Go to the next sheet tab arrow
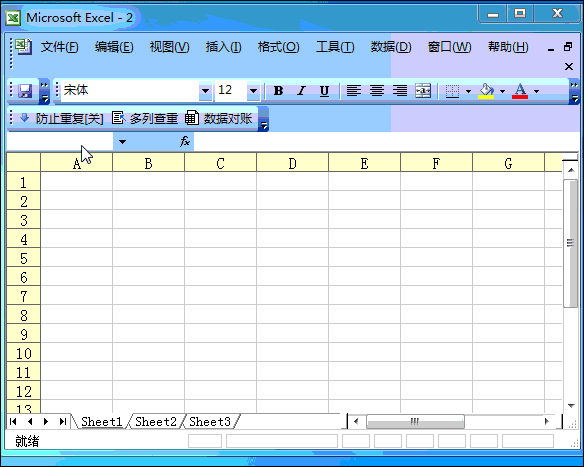Viewport: 584px width, 467px height. (46, 422)
